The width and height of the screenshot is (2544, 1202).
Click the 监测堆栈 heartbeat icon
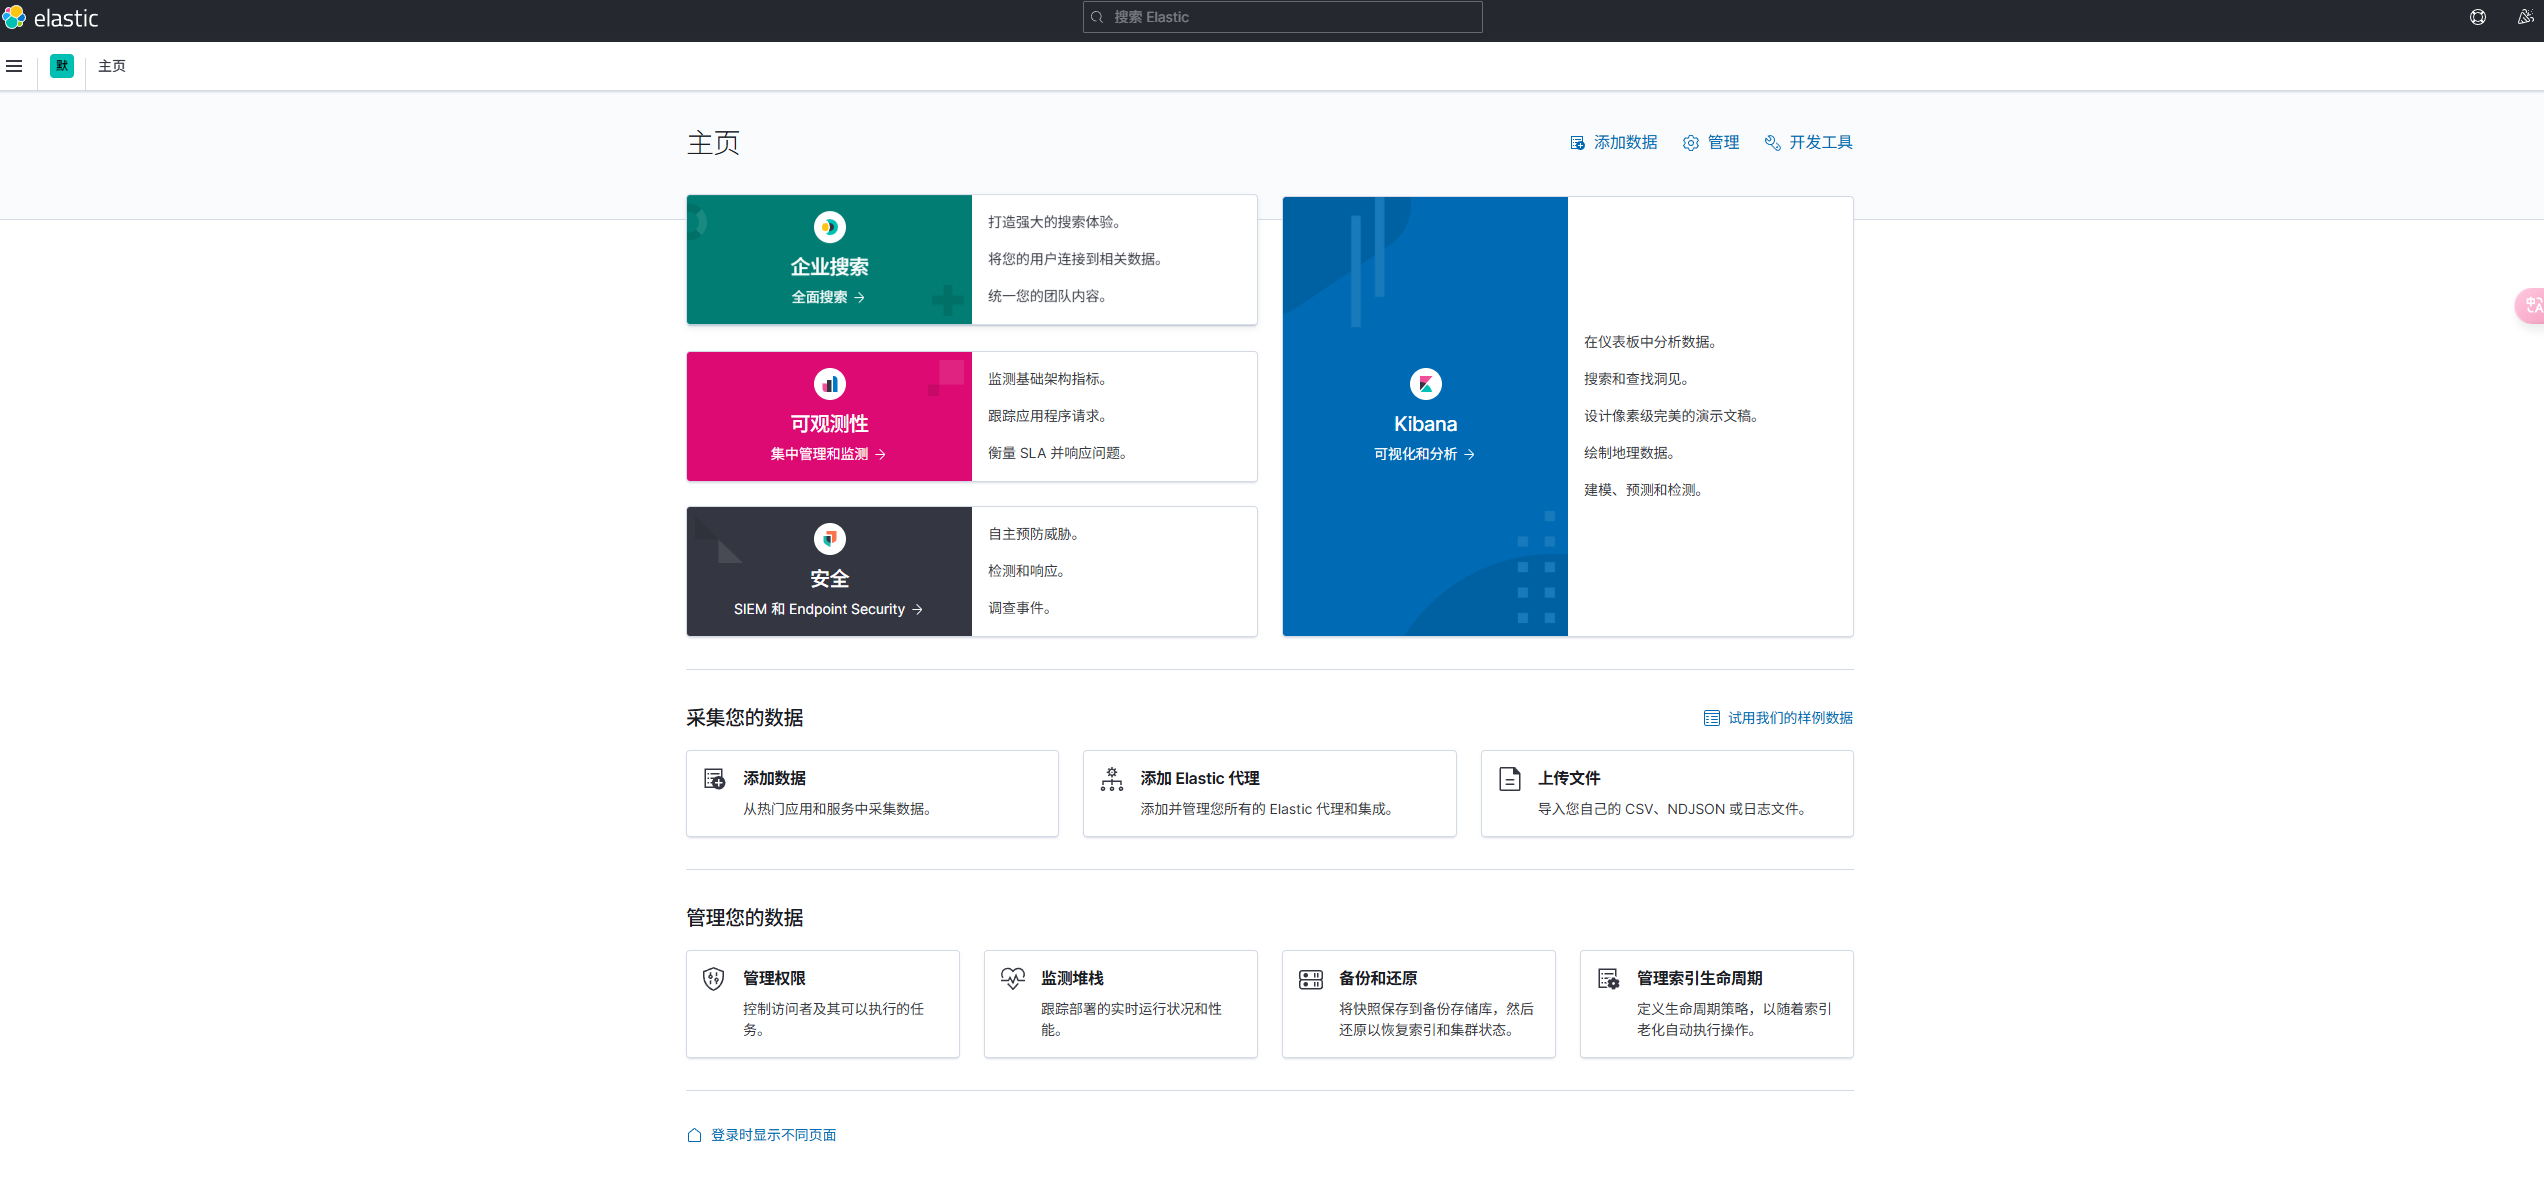[x=1012, y=979]
